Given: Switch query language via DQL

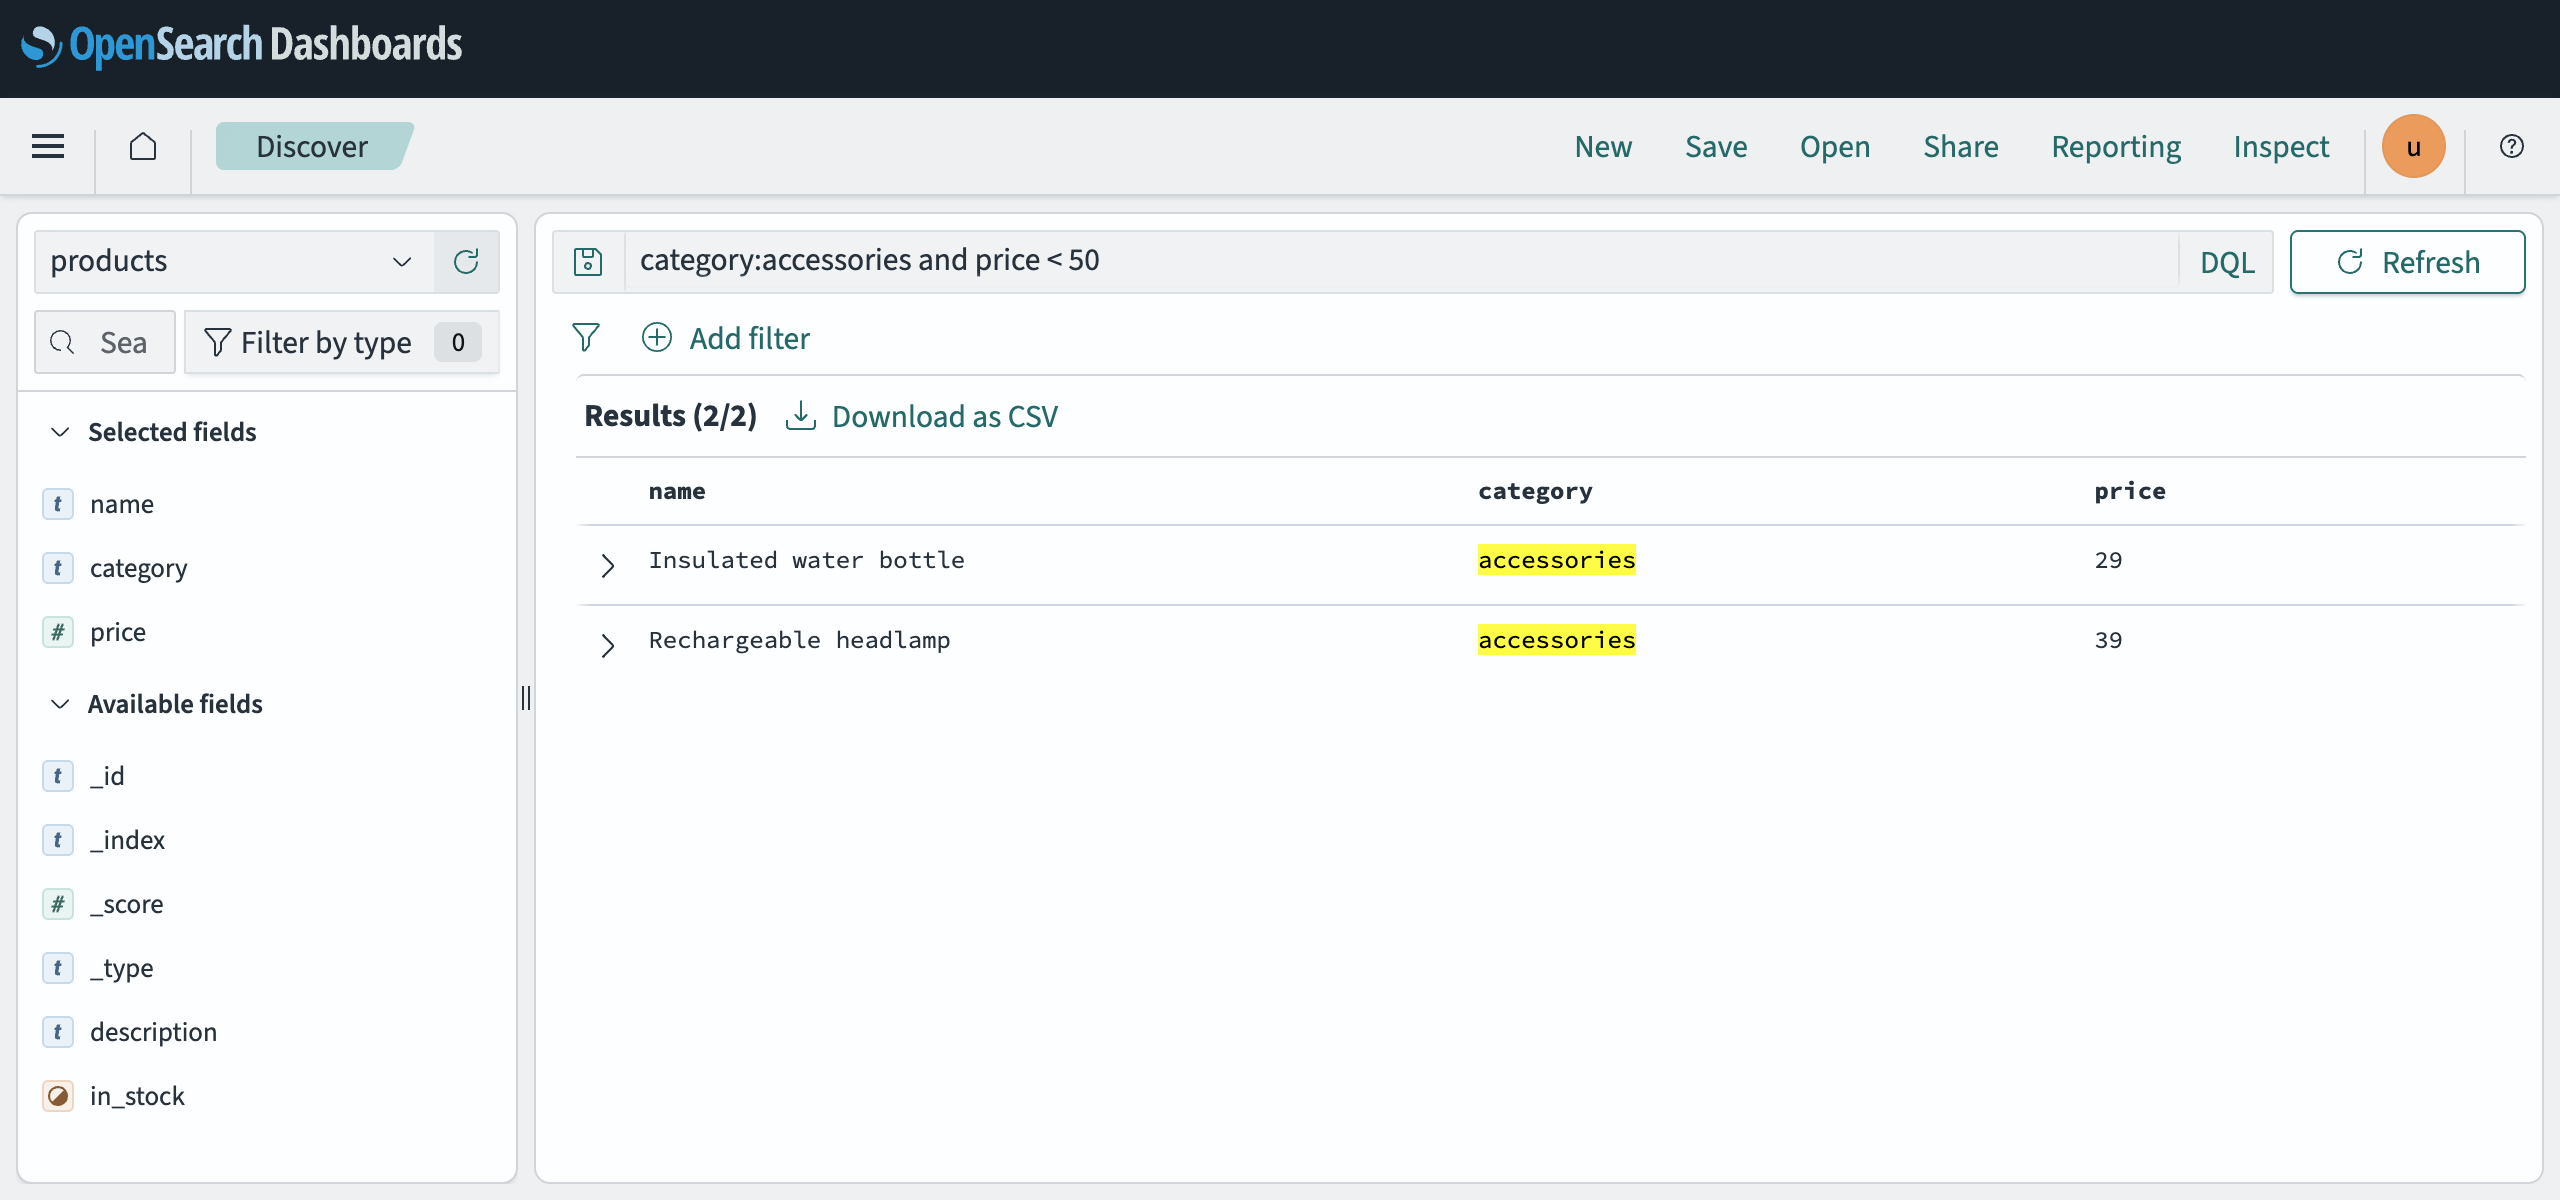Looking at the screenshot, I should (2226, 262).
